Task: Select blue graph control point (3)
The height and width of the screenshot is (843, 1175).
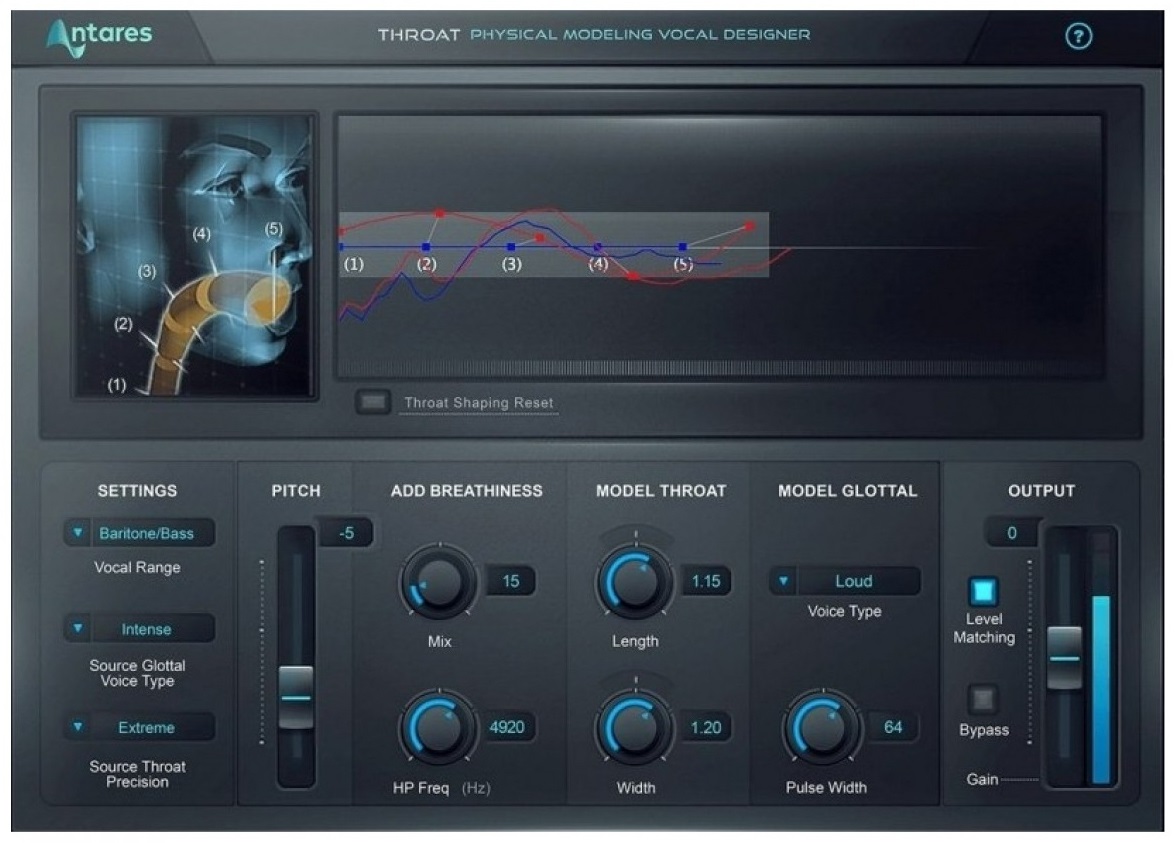Action: pos(511,247)
